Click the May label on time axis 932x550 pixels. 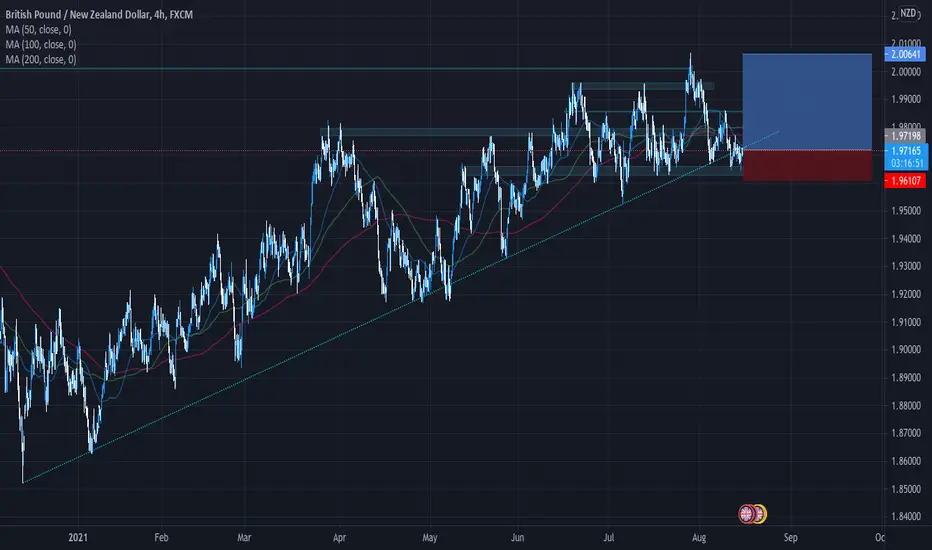(x=430, y=538)
